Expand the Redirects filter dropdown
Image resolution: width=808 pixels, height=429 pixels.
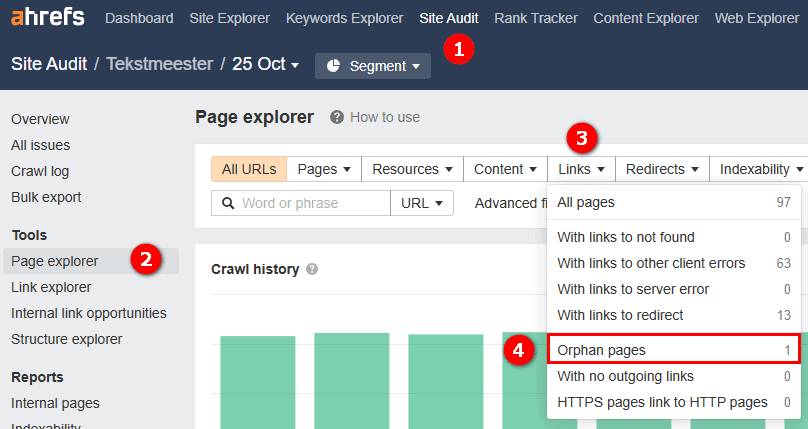(662, 169)
